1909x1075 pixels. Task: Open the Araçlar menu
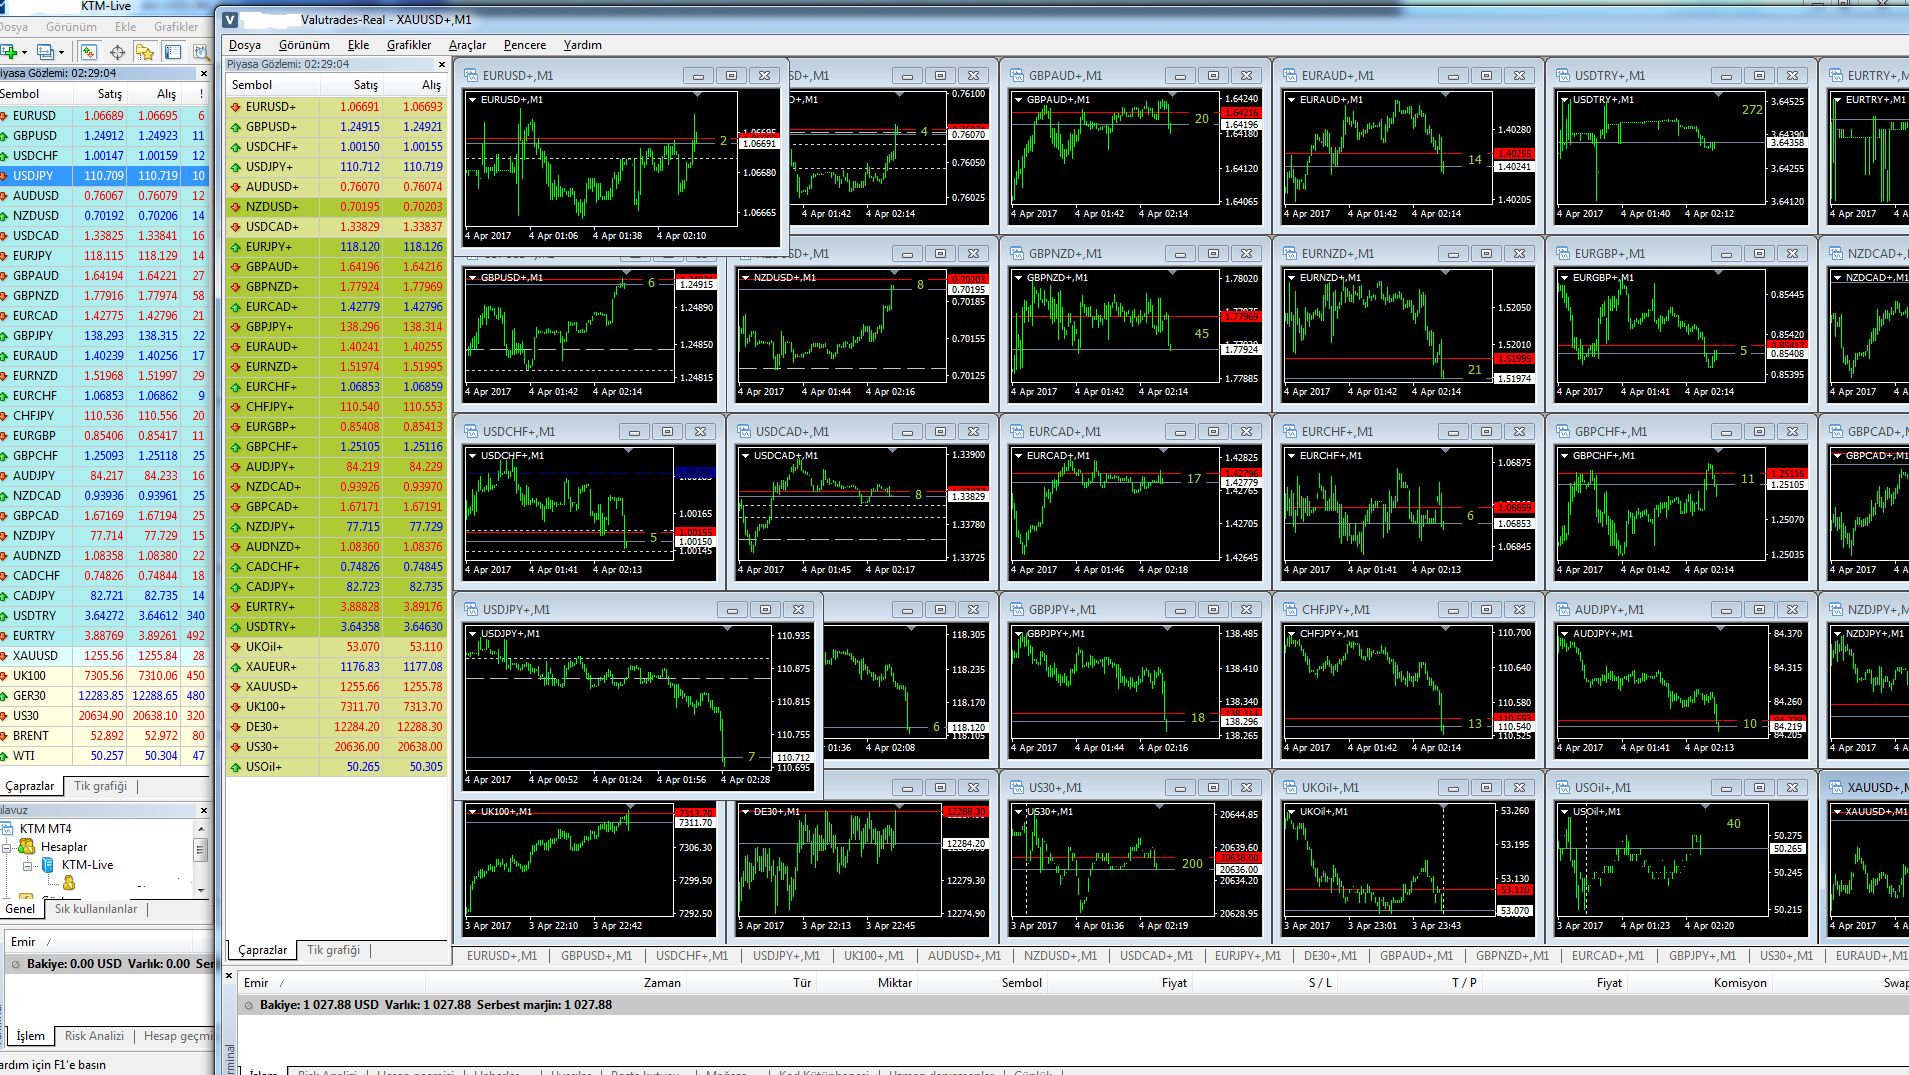pos(467,45)
